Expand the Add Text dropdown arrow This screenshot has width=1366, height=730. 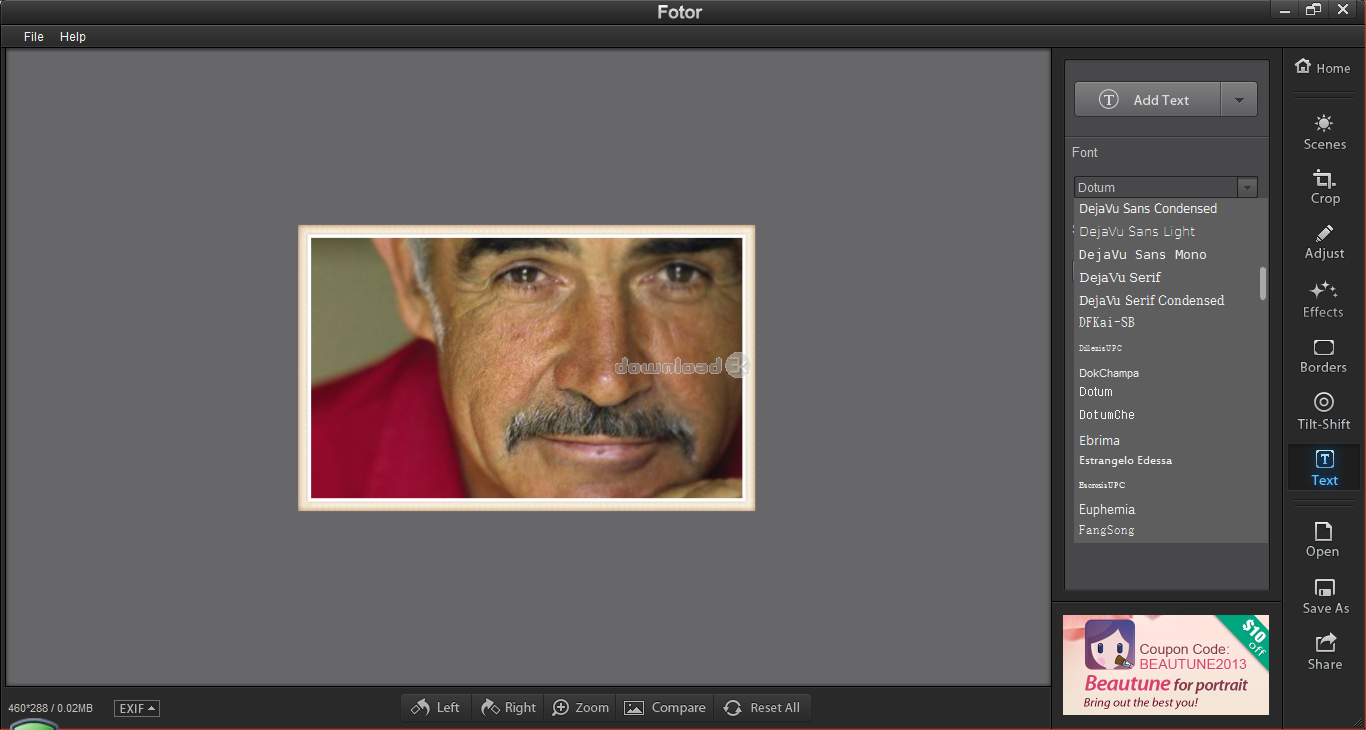(1239, 100)
